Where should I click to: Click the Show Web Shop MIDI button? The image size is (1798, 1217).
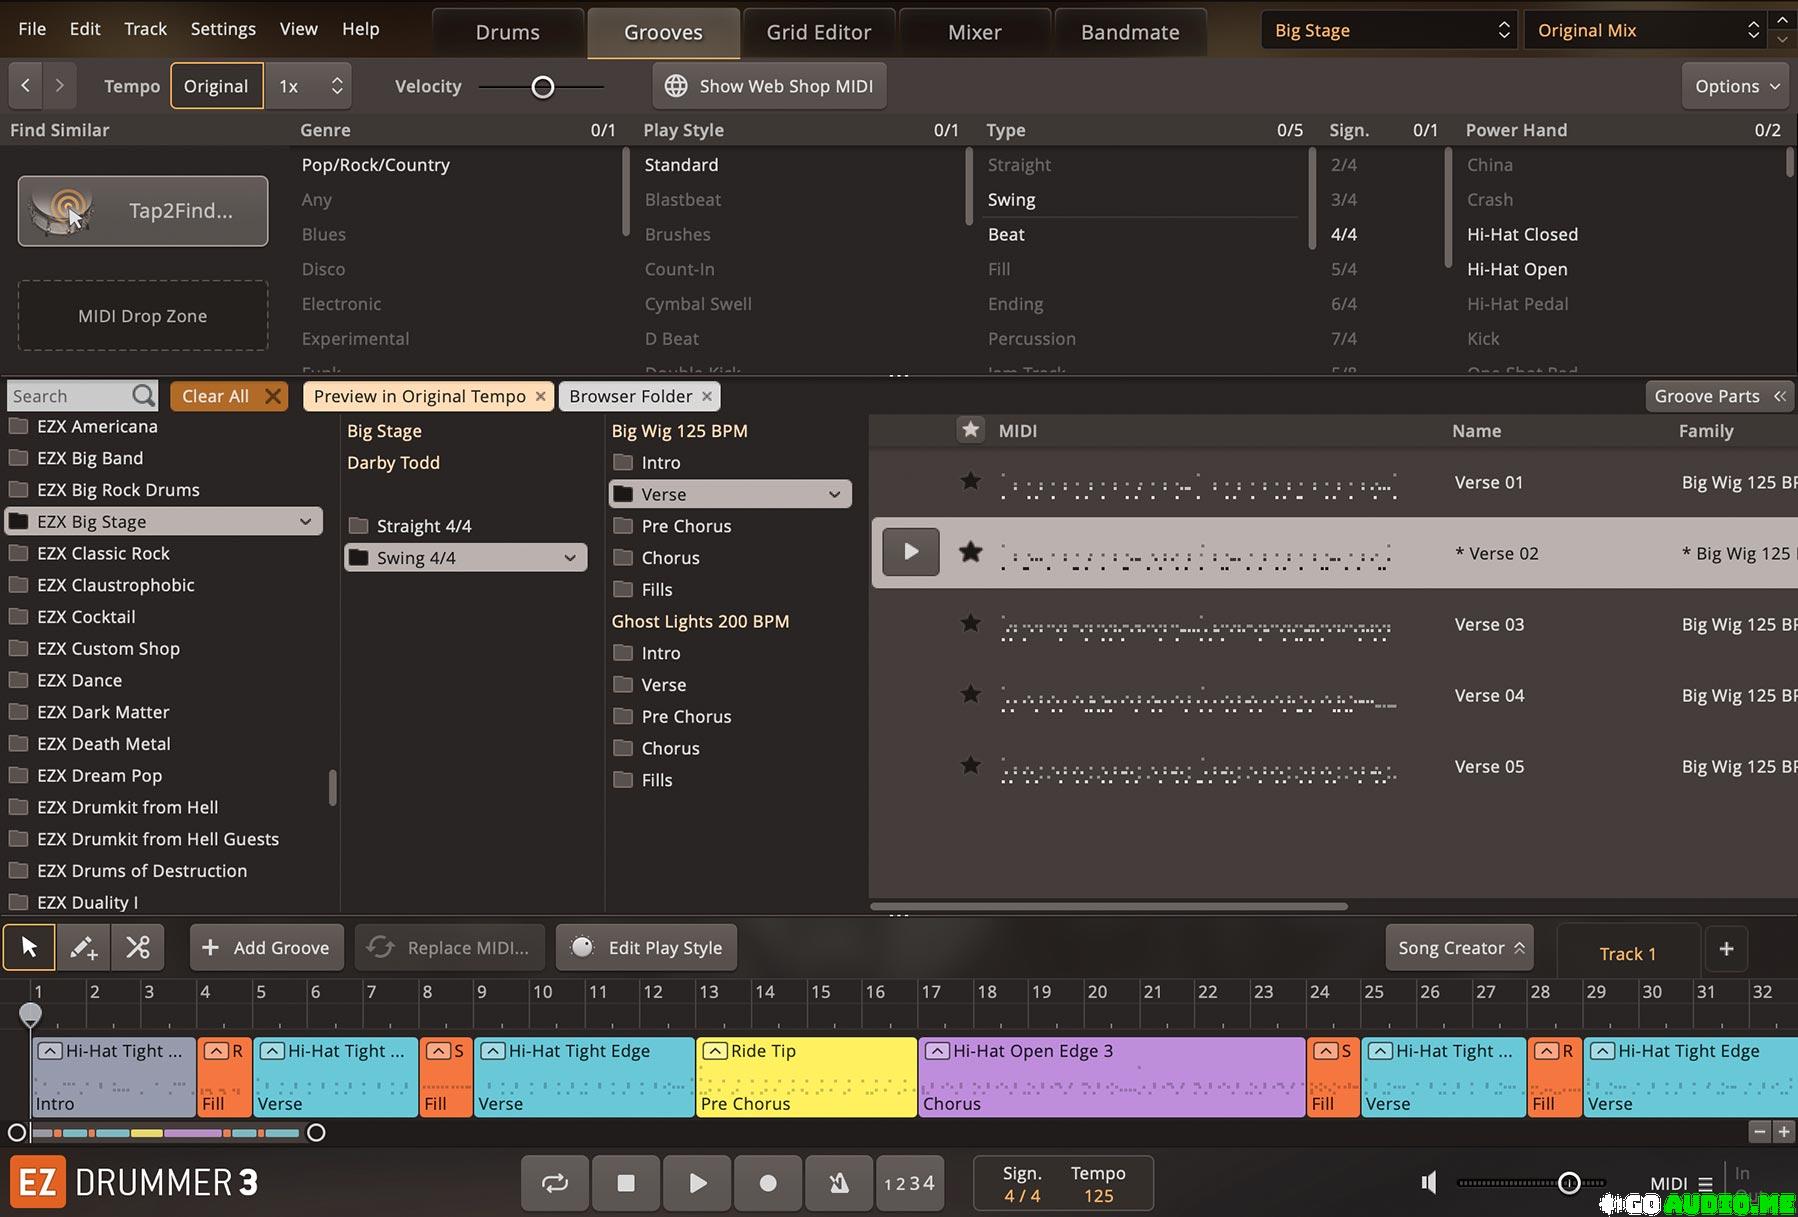pyautogui.click(x=769, y=86)
